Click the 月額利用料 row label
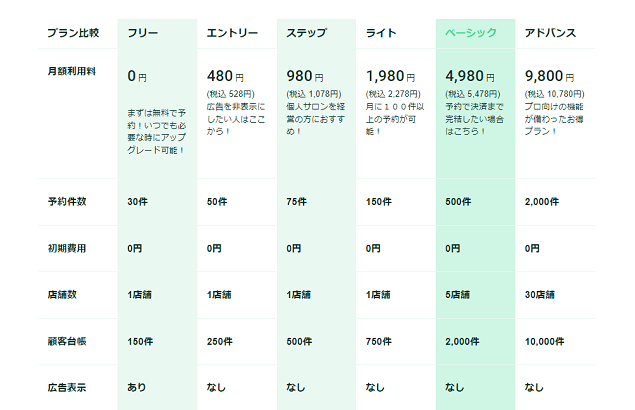 click(72, 71)
